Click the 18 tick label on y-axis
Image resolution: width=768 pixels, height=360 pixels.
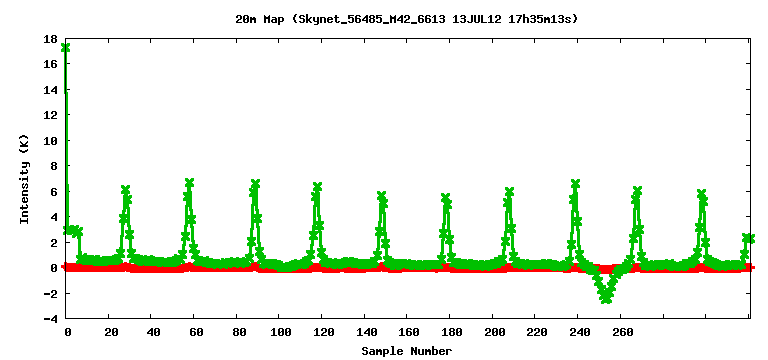click(x=50, y=39)
